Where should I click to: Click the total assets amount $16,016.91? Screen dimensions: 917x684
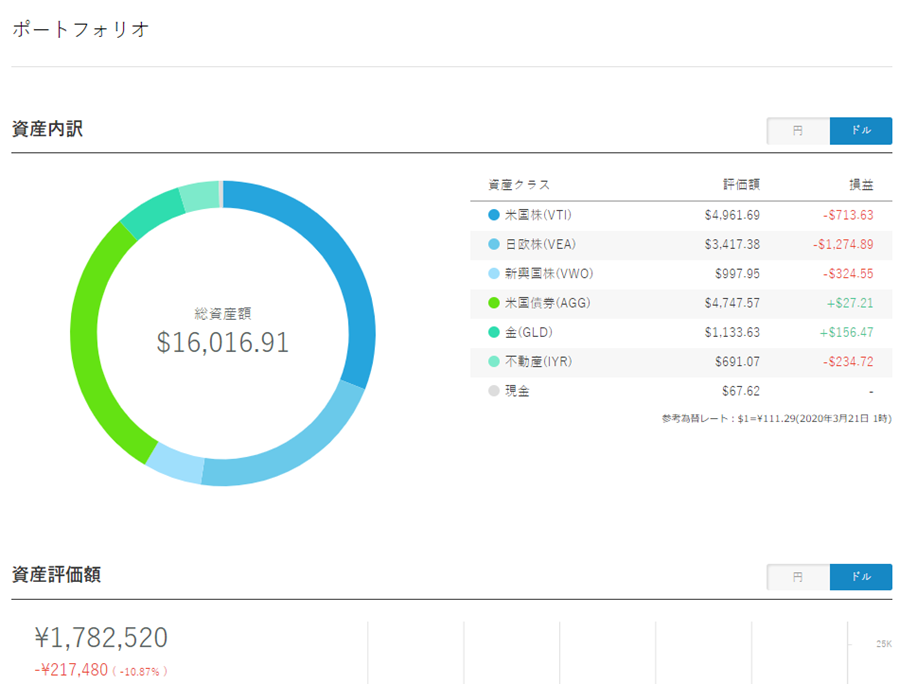[223, 342]
